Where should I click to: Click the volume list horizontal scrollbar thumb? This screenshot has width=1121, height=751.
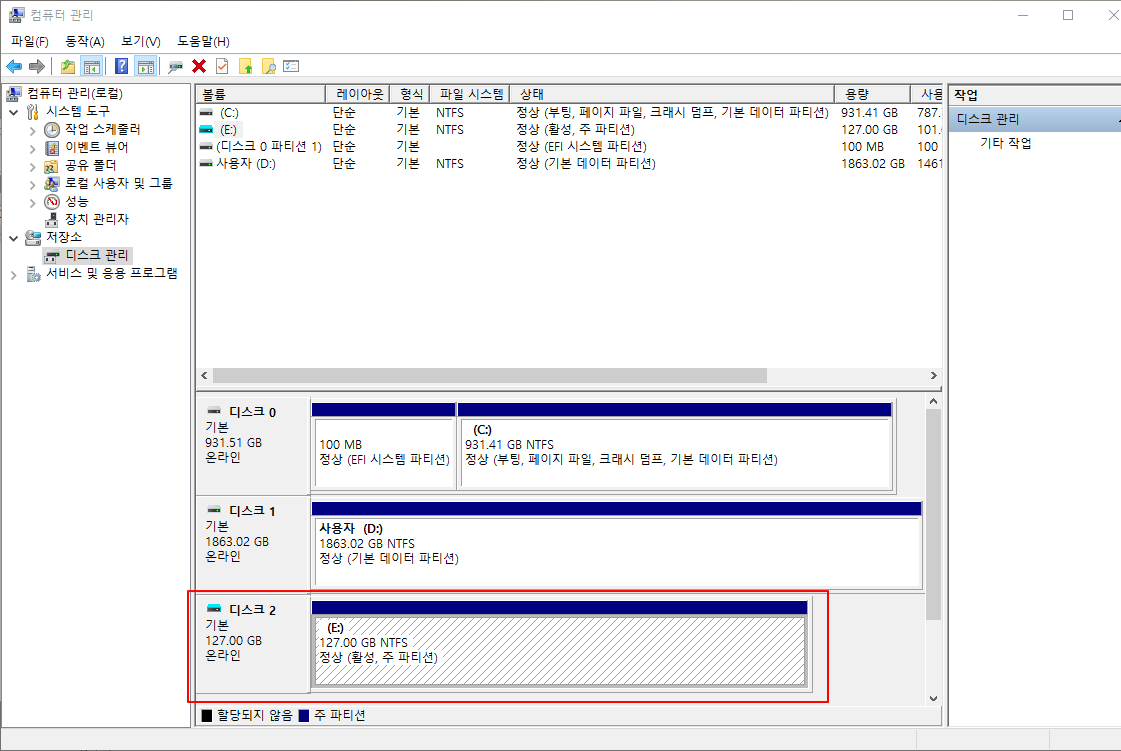tap(490, 376)
